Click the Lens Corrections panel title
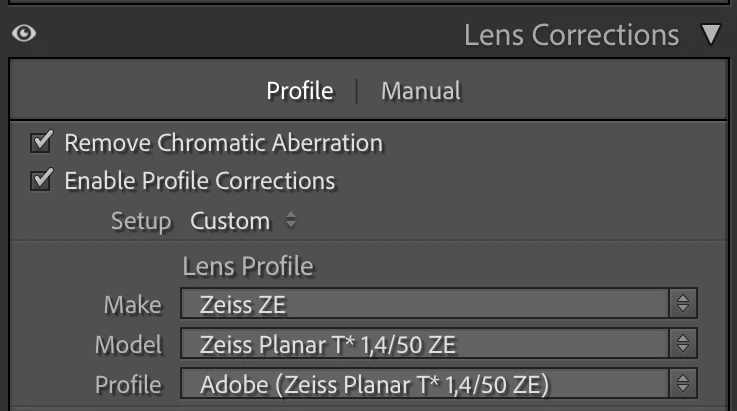737x411 pixels. [x=572, y=35]
